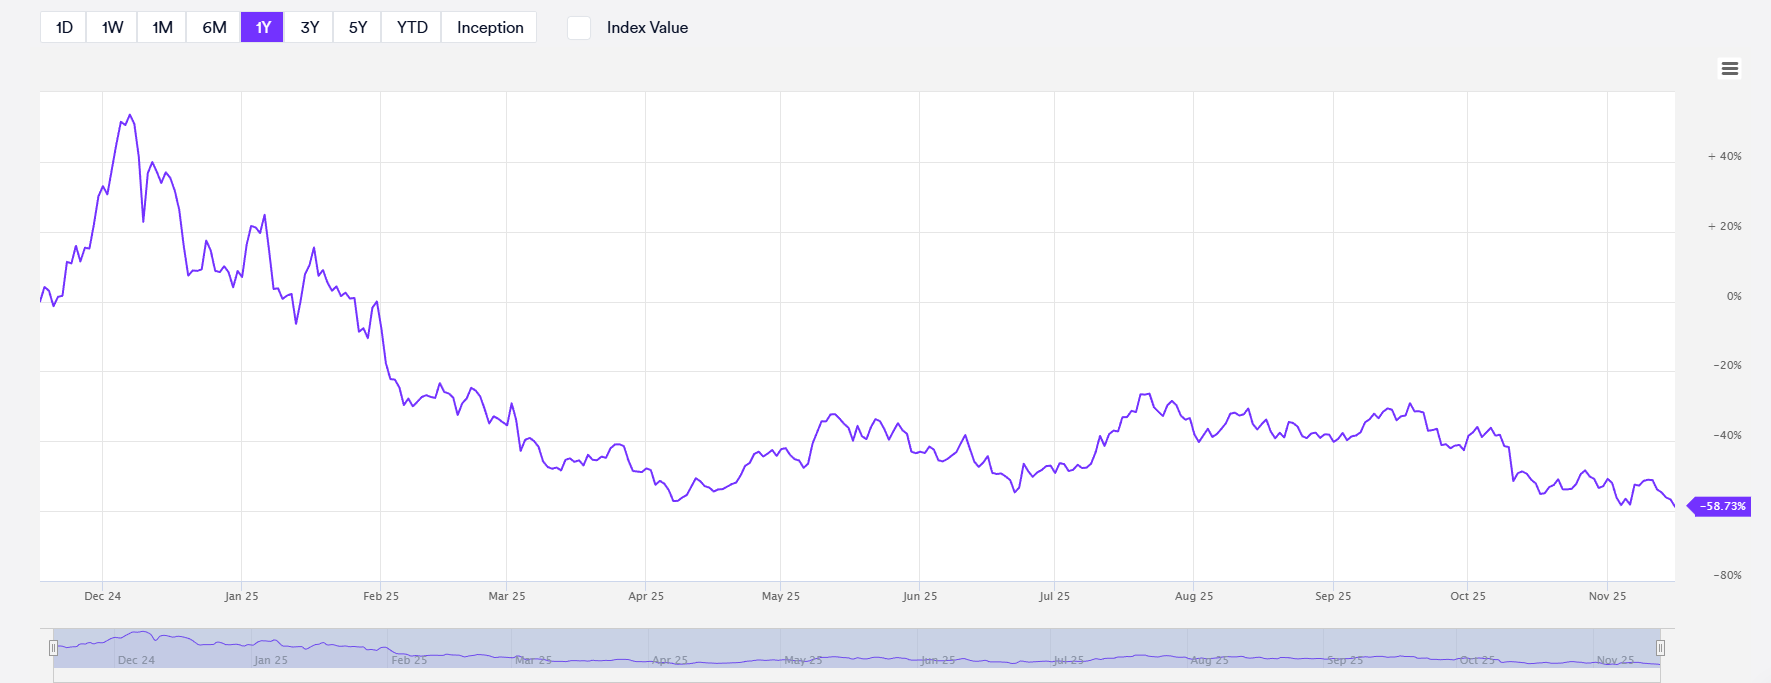Click the chart line near Apr 25 low

pos(676,500)
